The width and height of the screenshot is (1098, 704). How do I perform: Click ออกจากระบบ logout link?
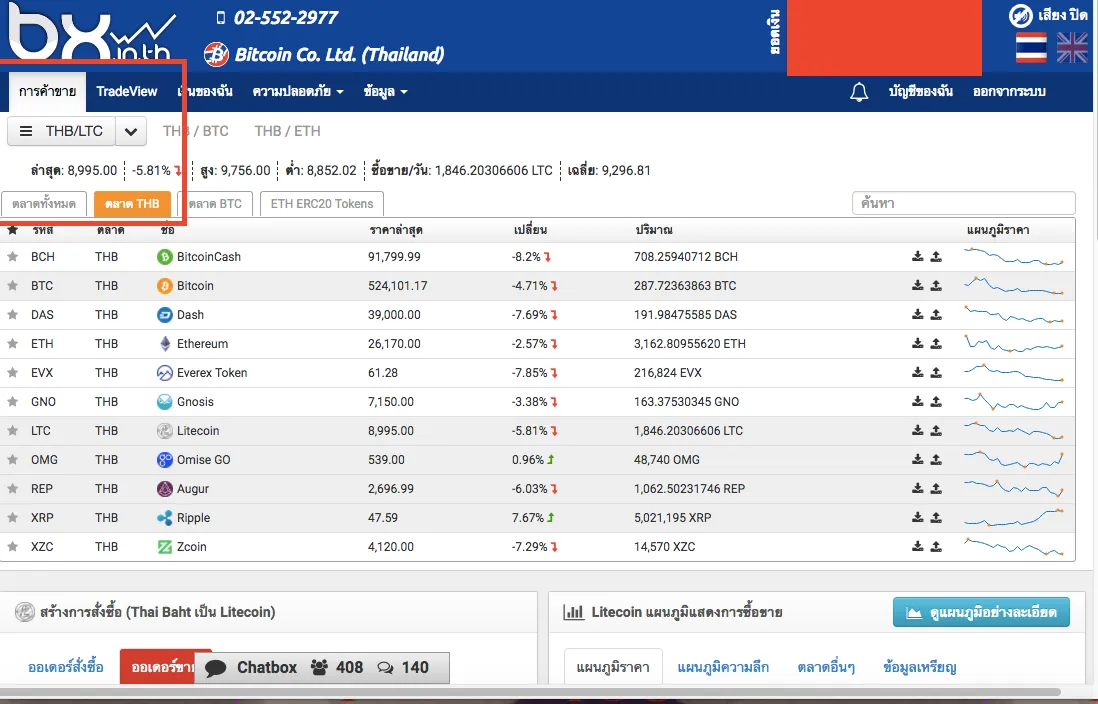point(1009,91)
